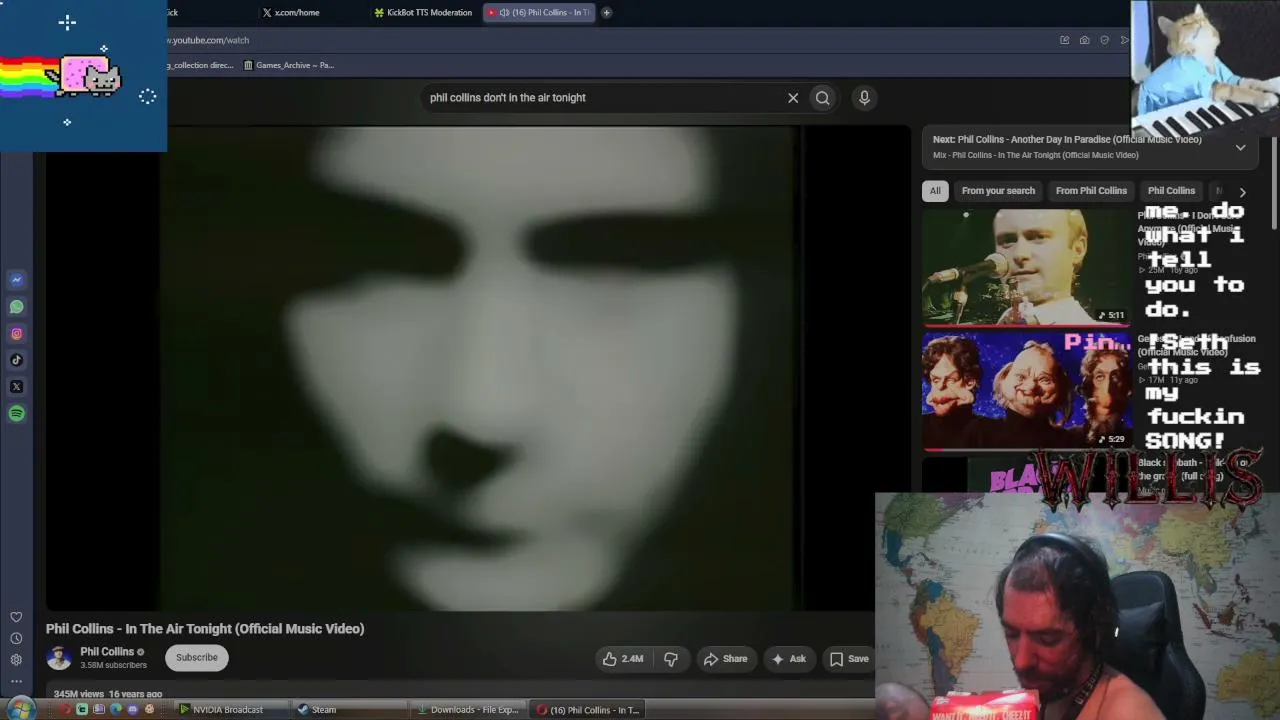
Task: Open Spotify in the browser sidebar
Action: pos(16,414)
